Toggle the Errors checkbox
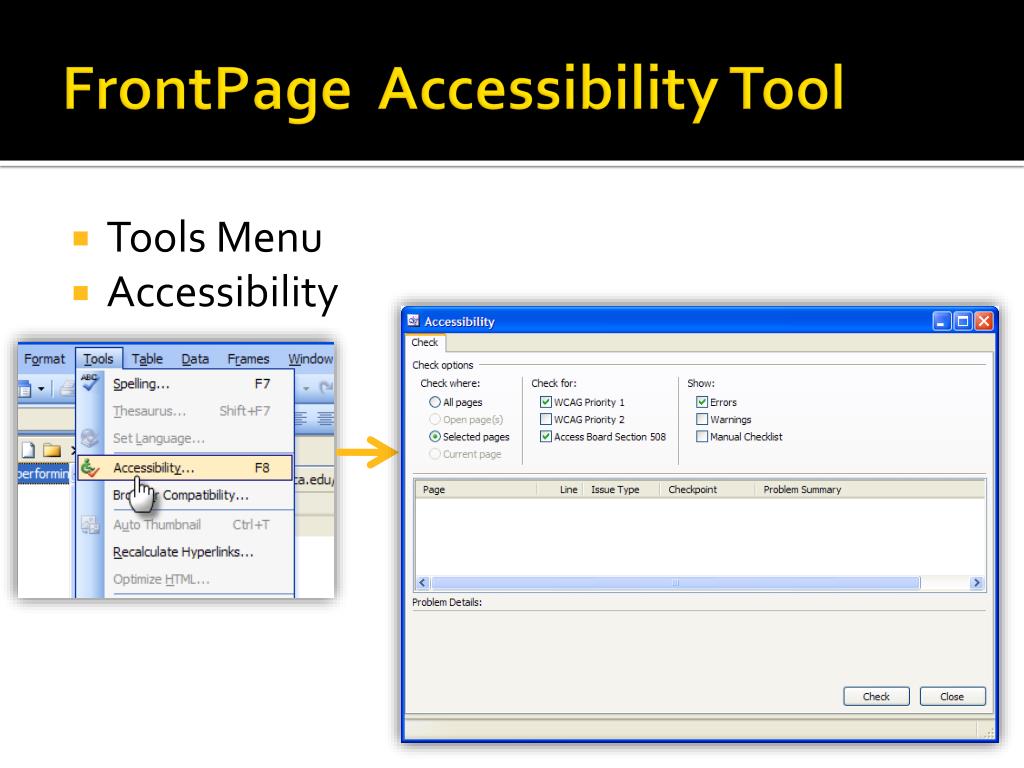Screen dimensions: 1024x768 (x=702, y=402)
